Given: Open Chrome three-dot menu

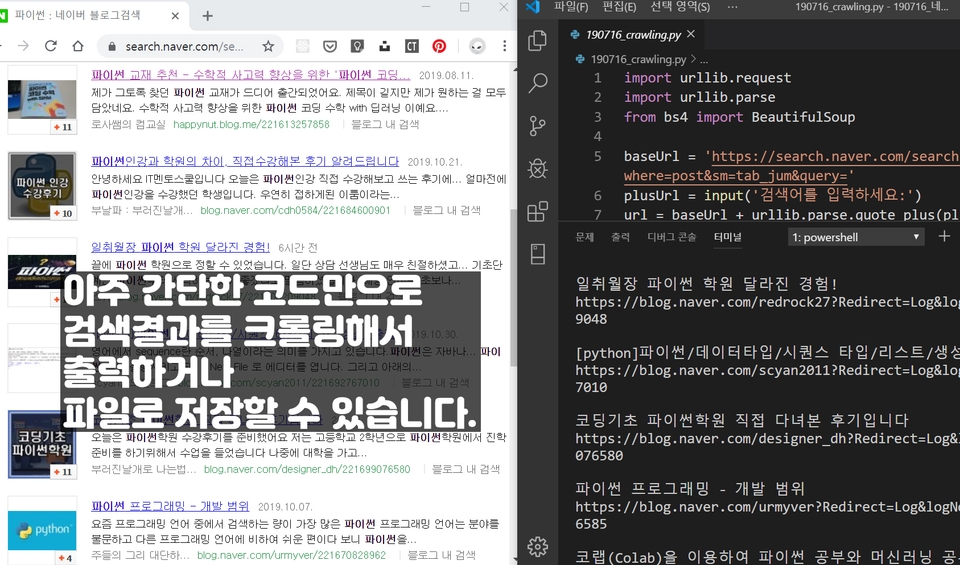Looking at the screenshot, I should (504, 46).
